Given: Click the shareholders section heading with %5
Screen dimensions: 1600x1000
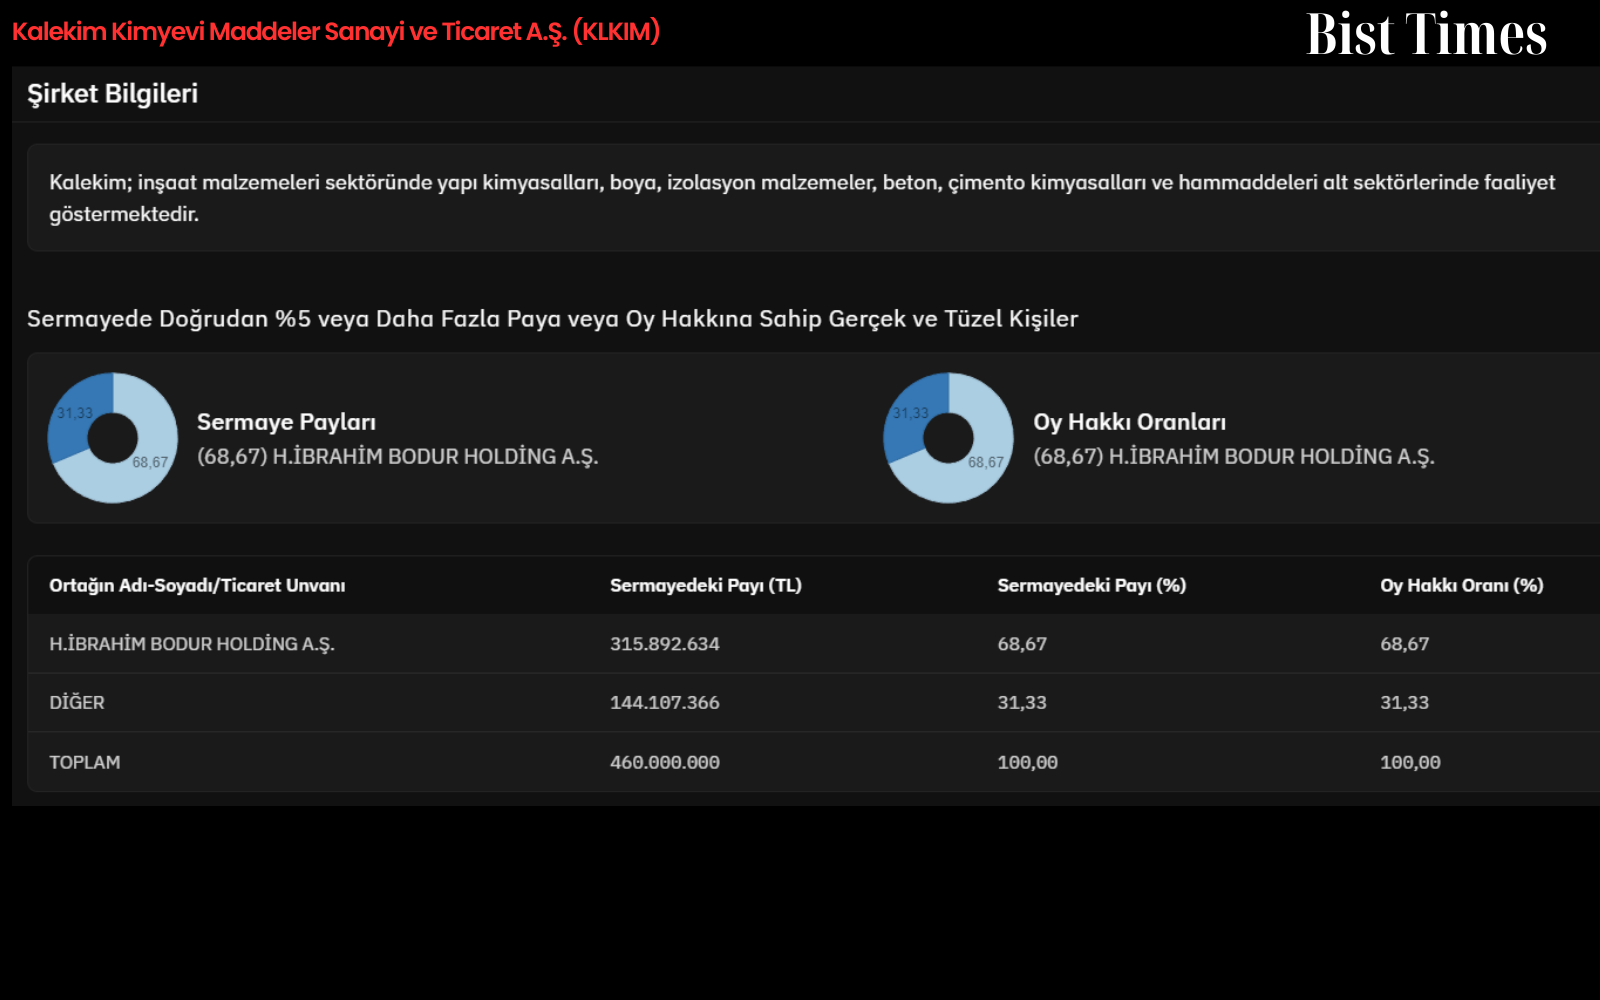Looking at the screenshot, I should click(553, 319).
